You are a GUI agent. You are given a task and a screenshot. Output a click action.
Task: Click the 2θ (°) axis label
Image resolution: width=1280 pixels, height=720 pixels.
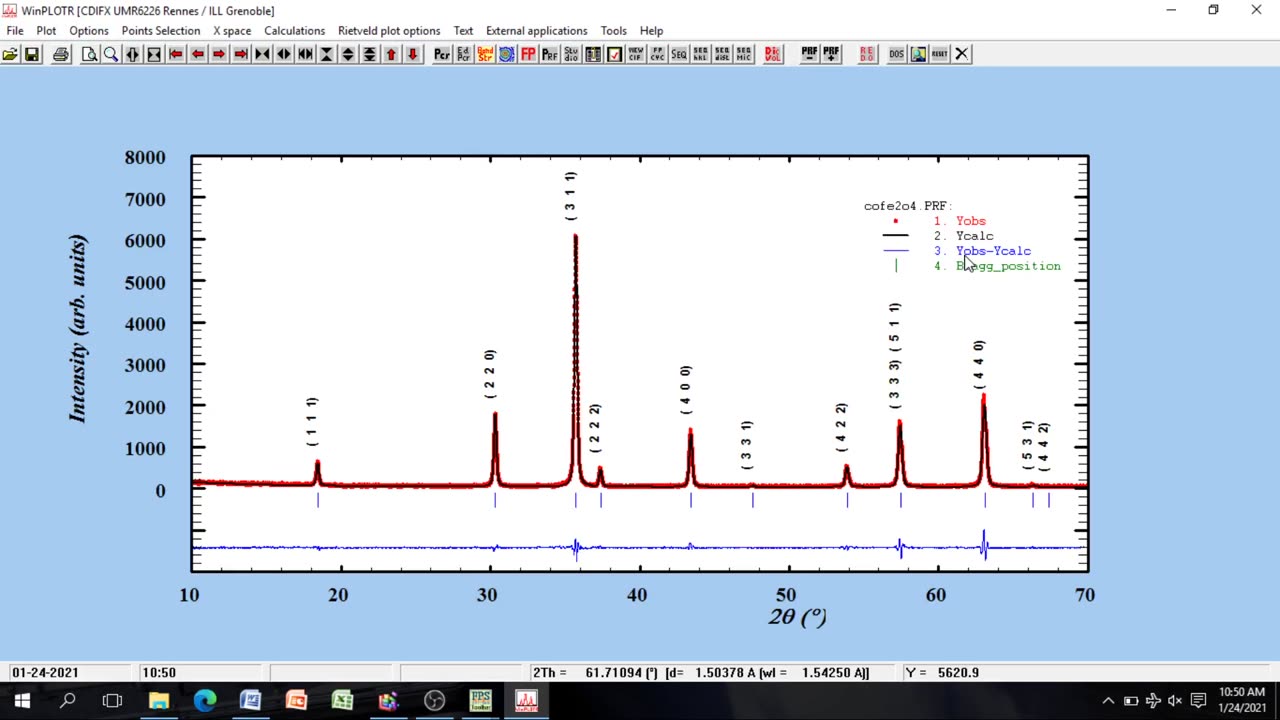(x=797, y=617)
